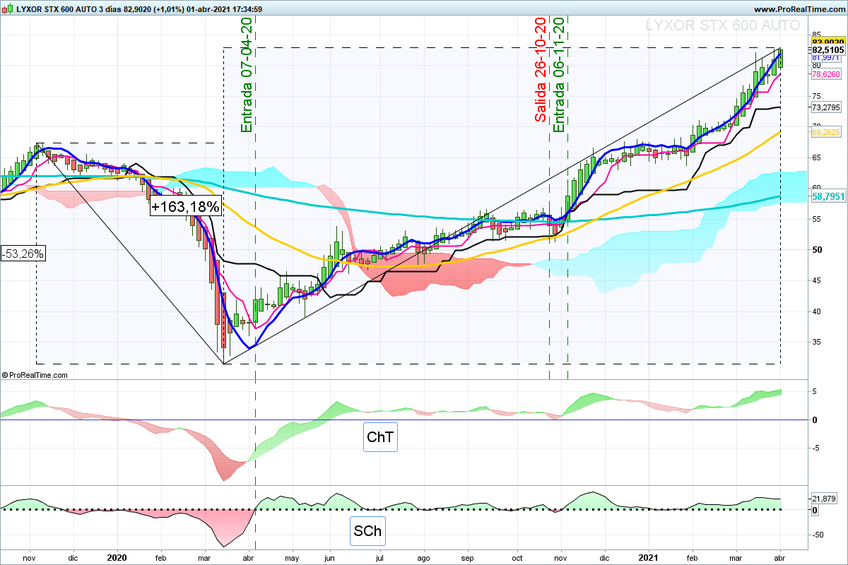
Task: Click the 2020 year label on time axis
Action: [117, 557]
